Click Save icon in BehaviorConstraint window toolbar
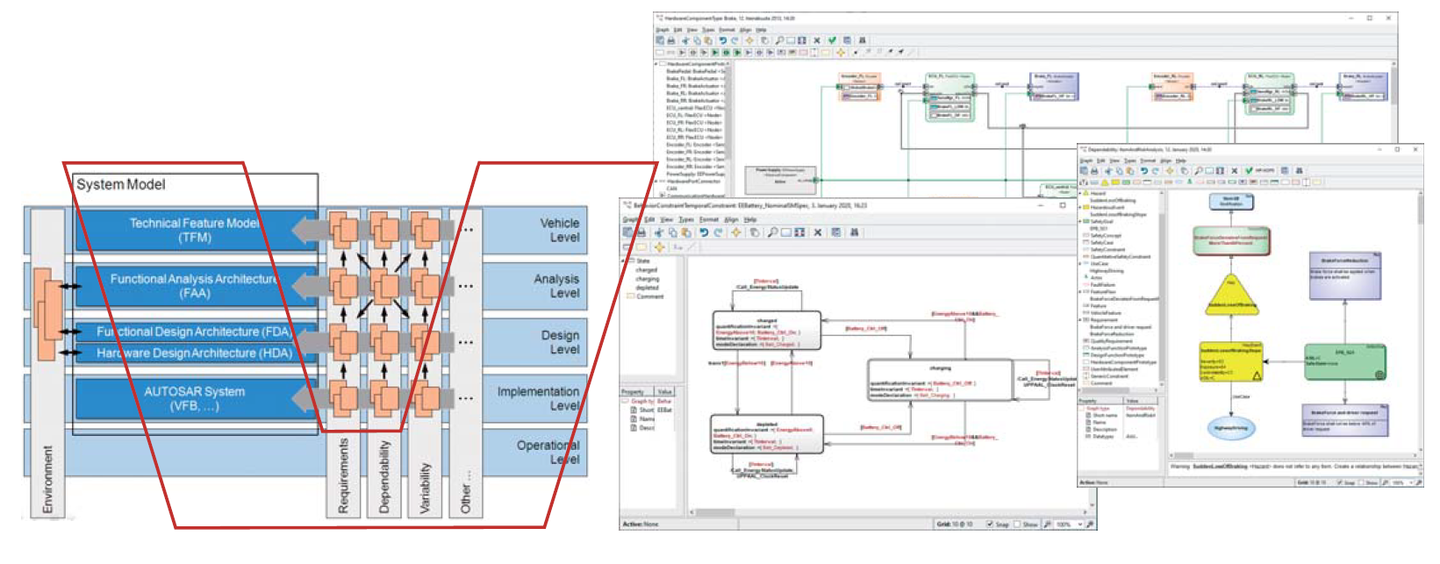 (628, 232)
